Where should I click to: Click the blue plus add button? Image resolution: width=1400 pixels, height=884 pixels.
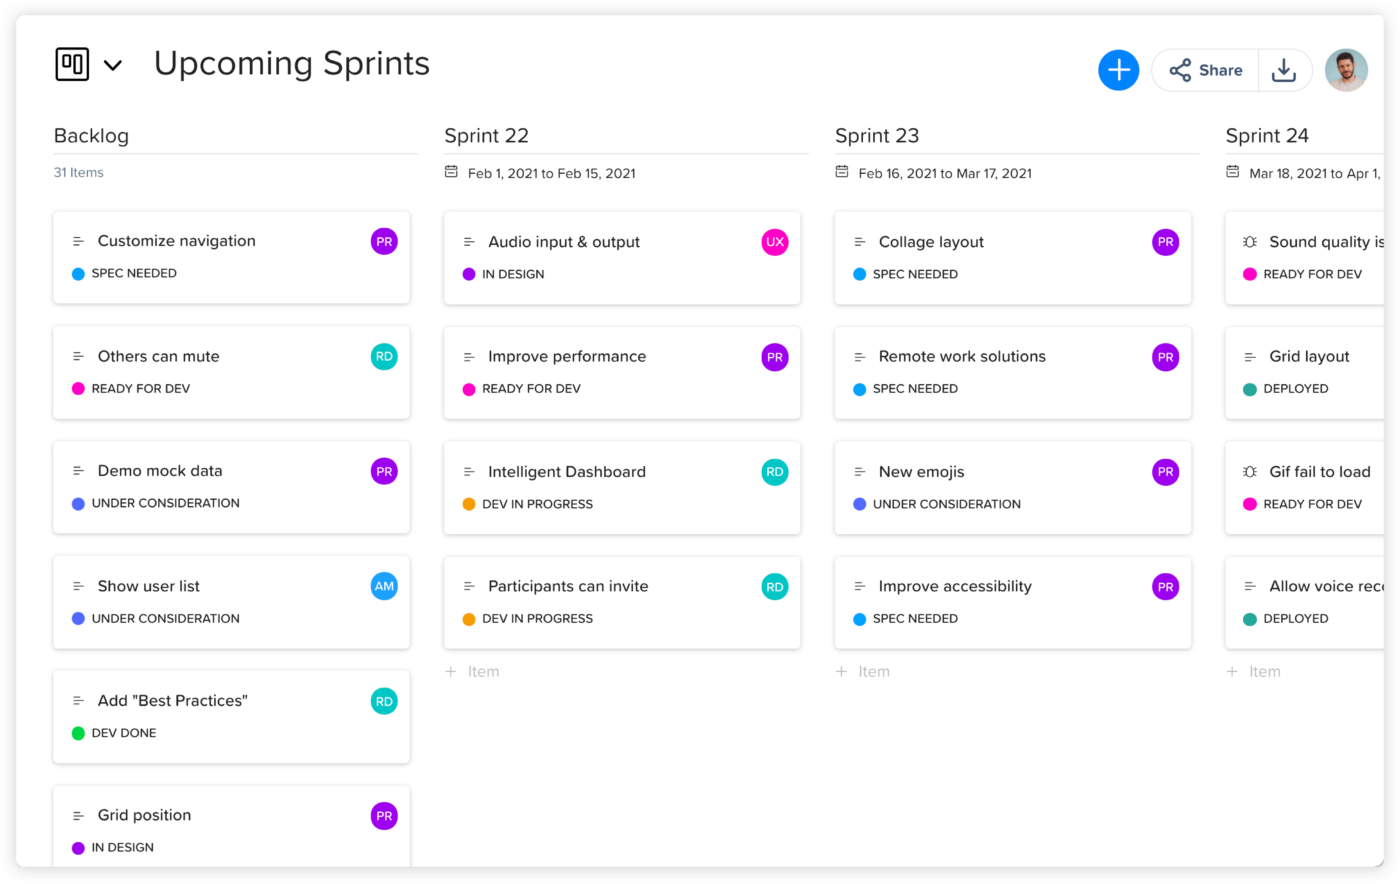(1118, 70)
